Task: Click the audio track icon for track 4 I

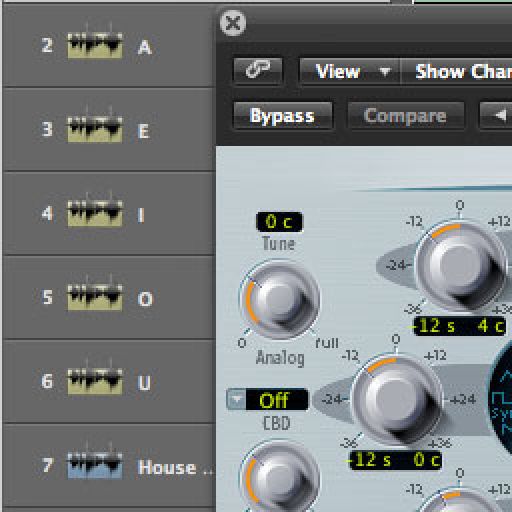Action: [x=95, y=213]
